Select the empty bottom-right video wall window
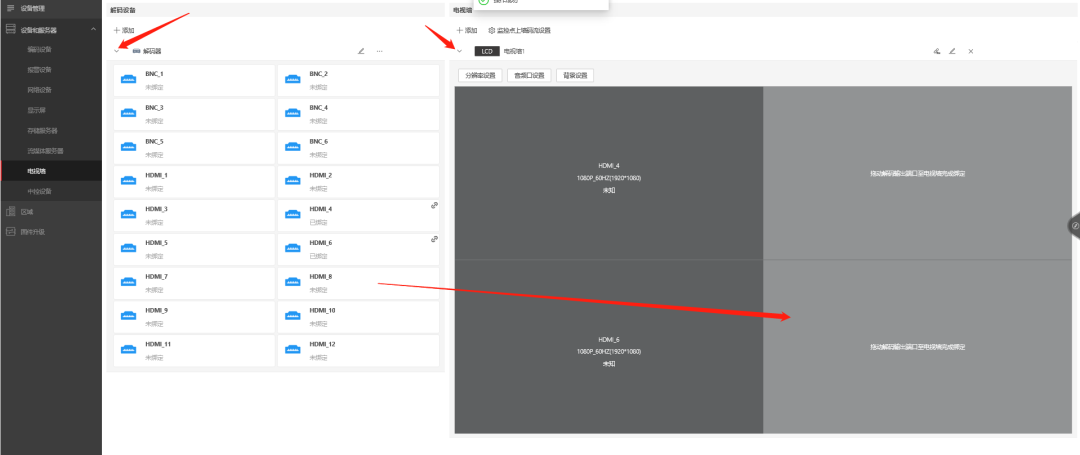1080x455 pixels. pyautogui.click(x=916, y=347)
